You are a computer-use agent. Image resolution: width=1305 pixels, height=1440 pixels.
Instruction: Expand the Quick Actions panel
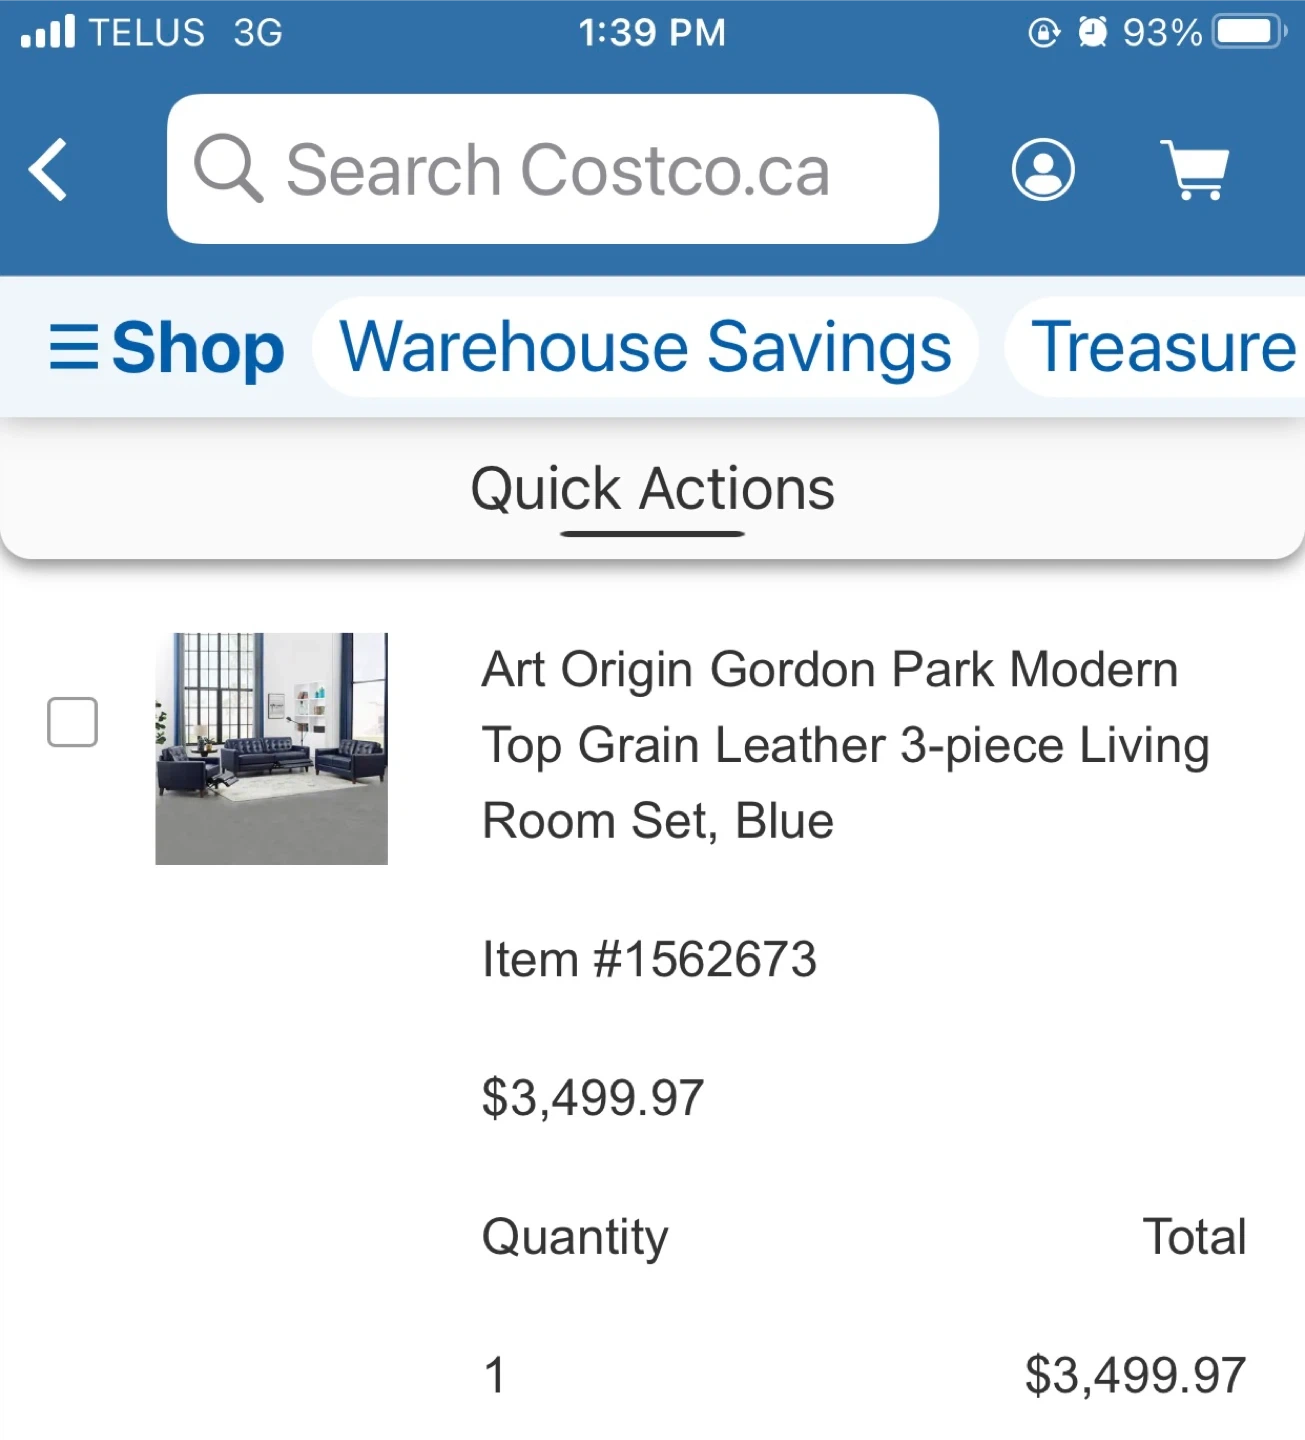tap(652, 492)
